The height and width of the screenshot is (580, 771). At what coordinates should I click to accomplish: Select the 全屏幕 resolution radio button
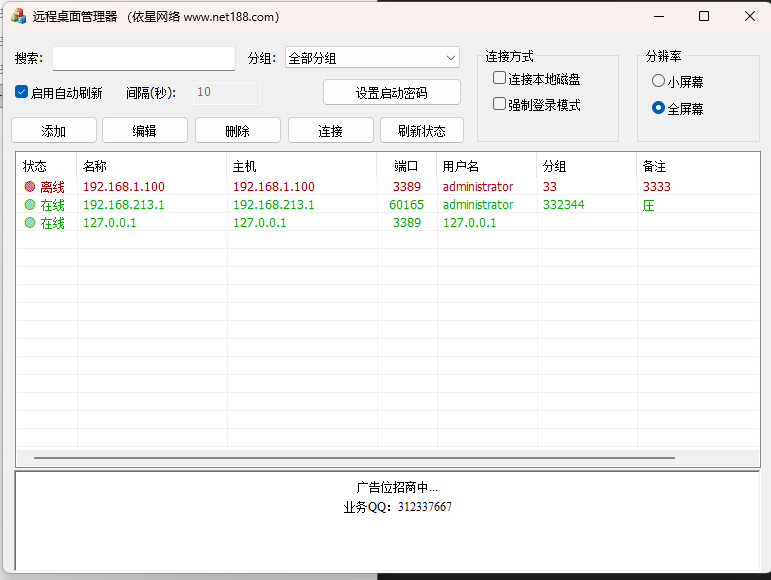658,108
